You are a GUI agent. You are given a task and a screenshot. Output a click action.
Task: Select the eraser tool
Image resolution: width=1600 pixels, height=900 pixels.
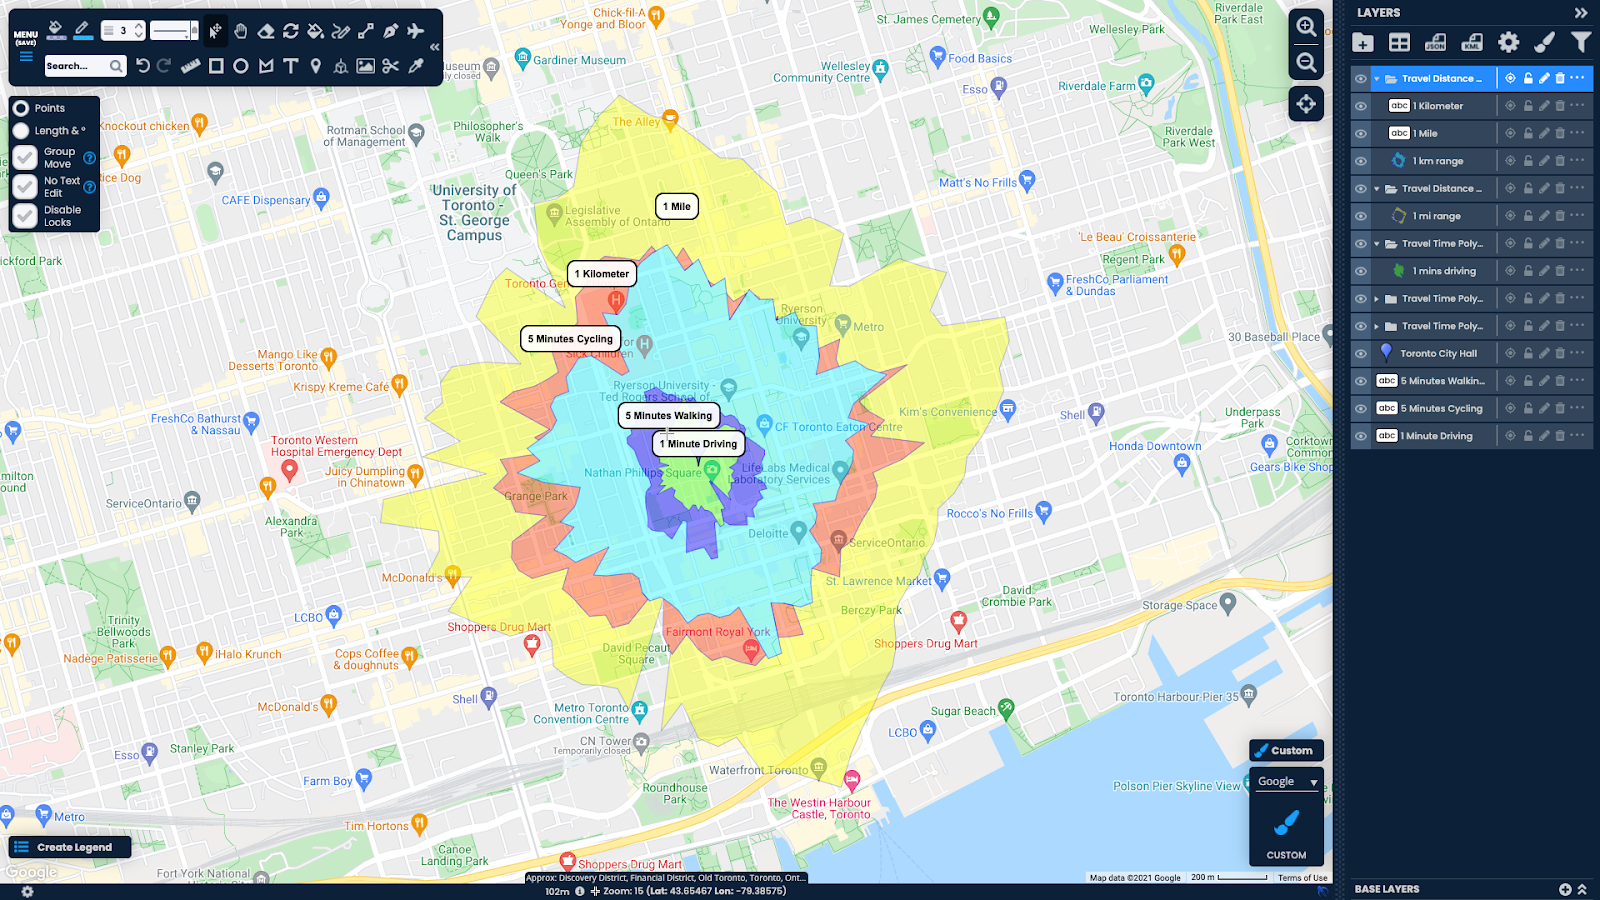point(266,31)
